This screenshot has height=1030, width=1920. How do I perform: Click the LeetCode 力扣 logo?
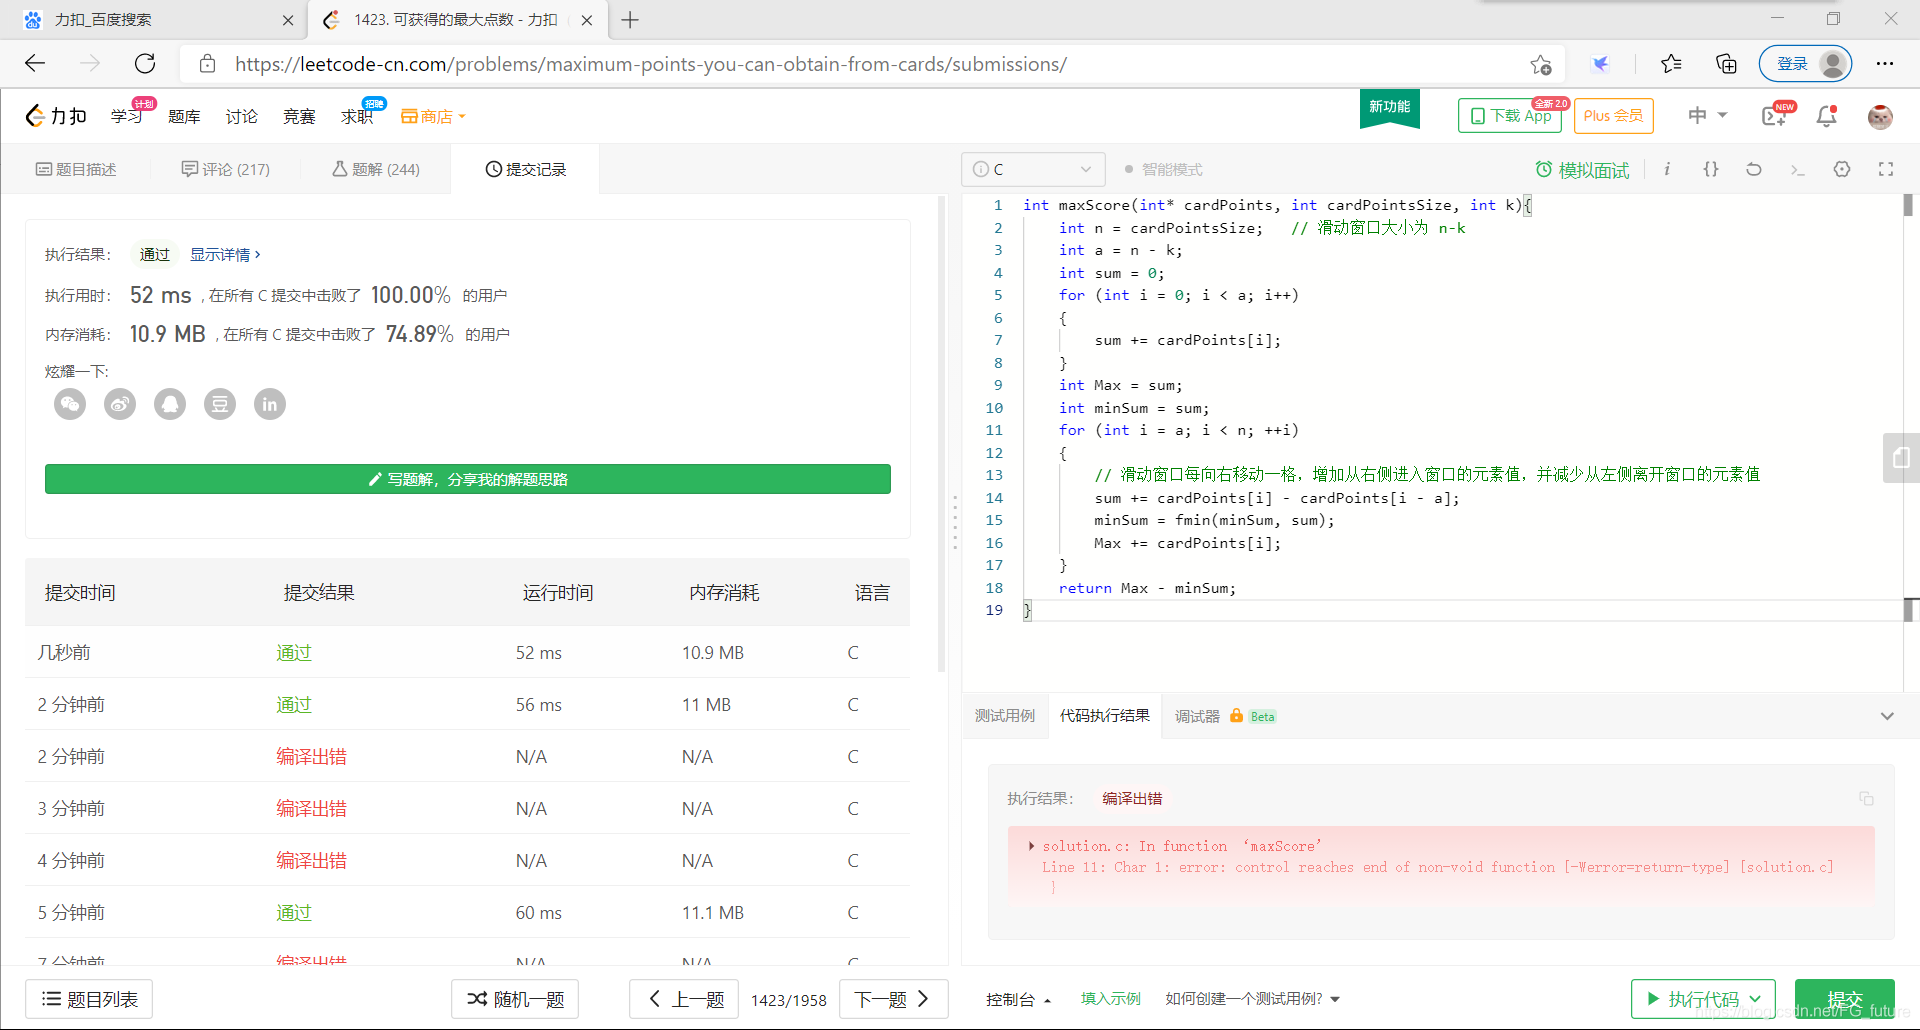(56, 116)
